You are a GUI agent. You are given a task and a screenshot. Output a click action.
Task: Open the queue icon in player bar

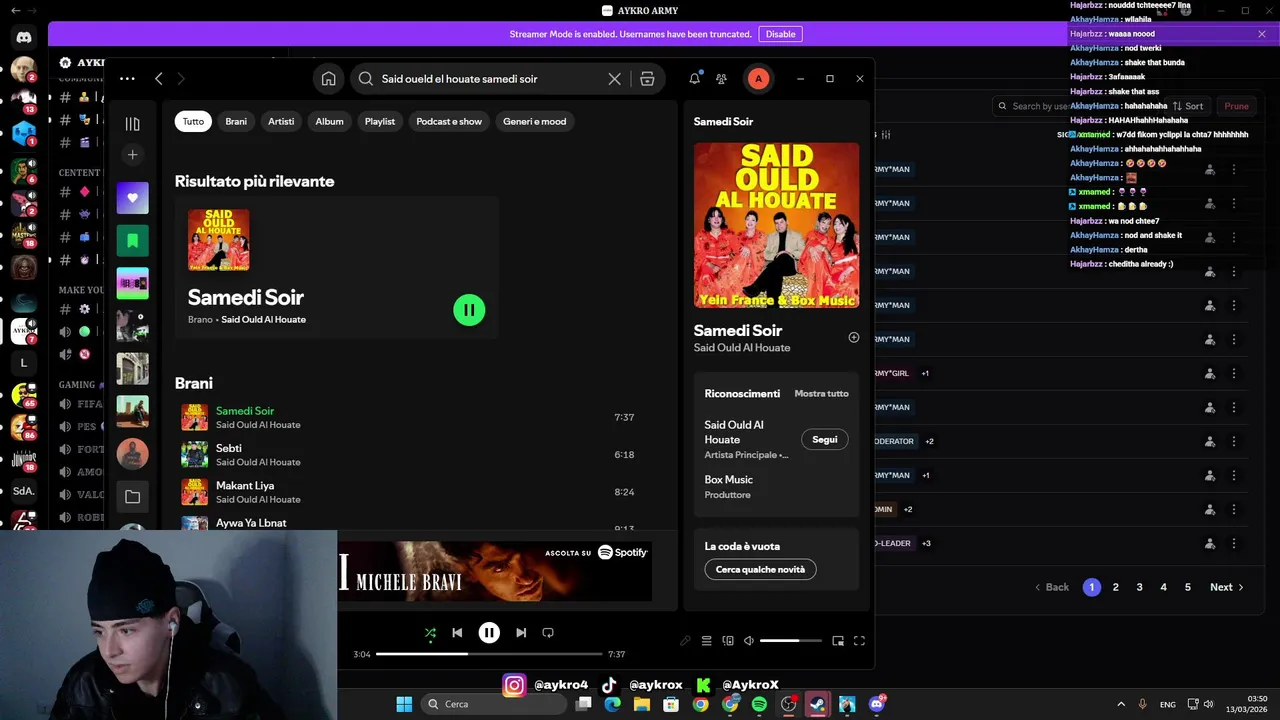706,641
